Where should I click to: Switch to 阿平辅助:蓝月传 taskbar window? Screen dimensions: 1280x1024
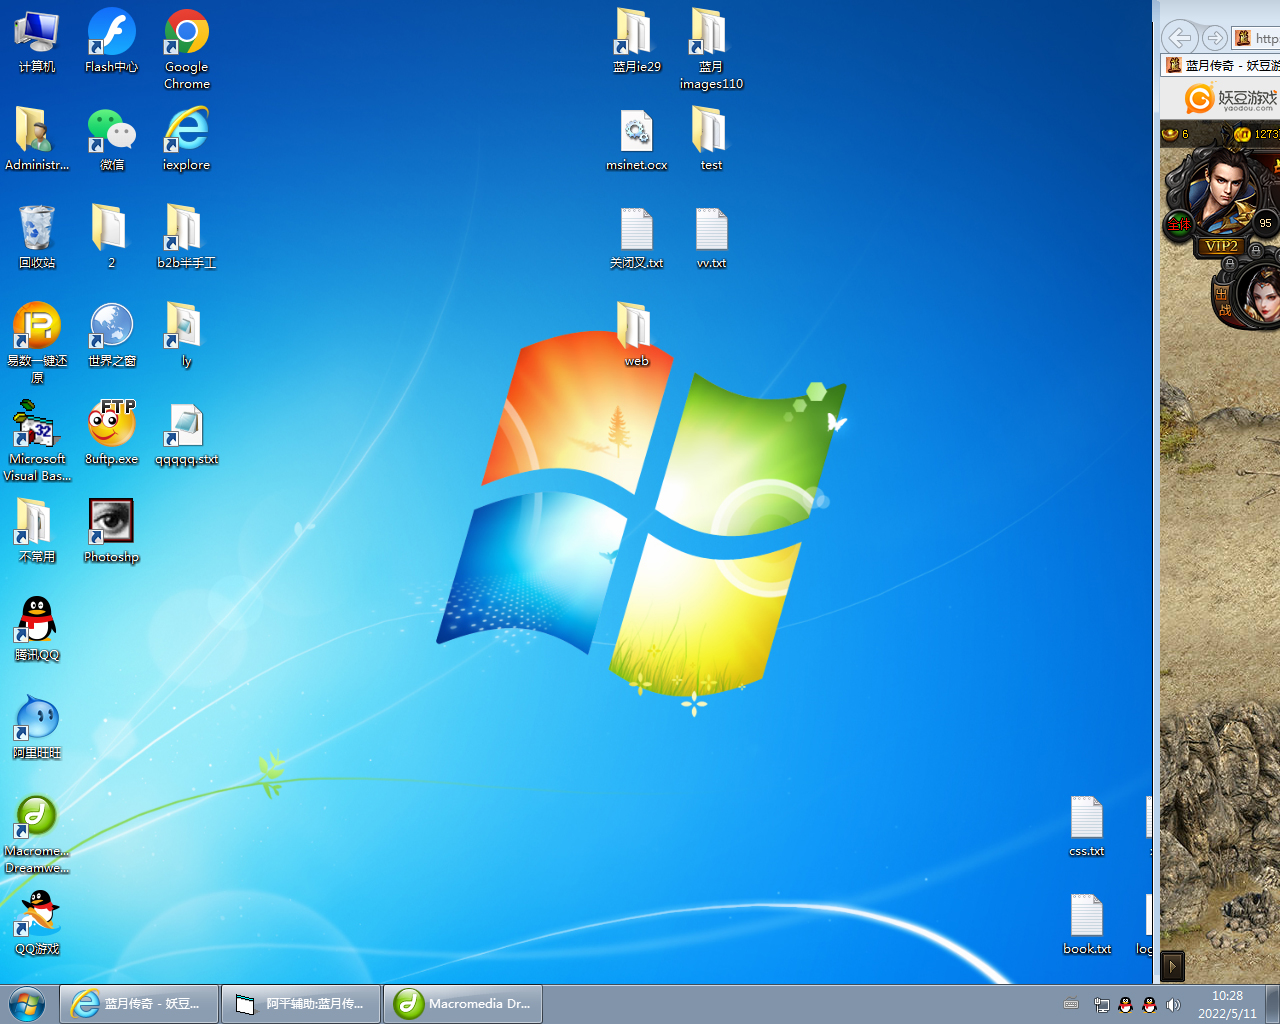(x=301, y=1004)
